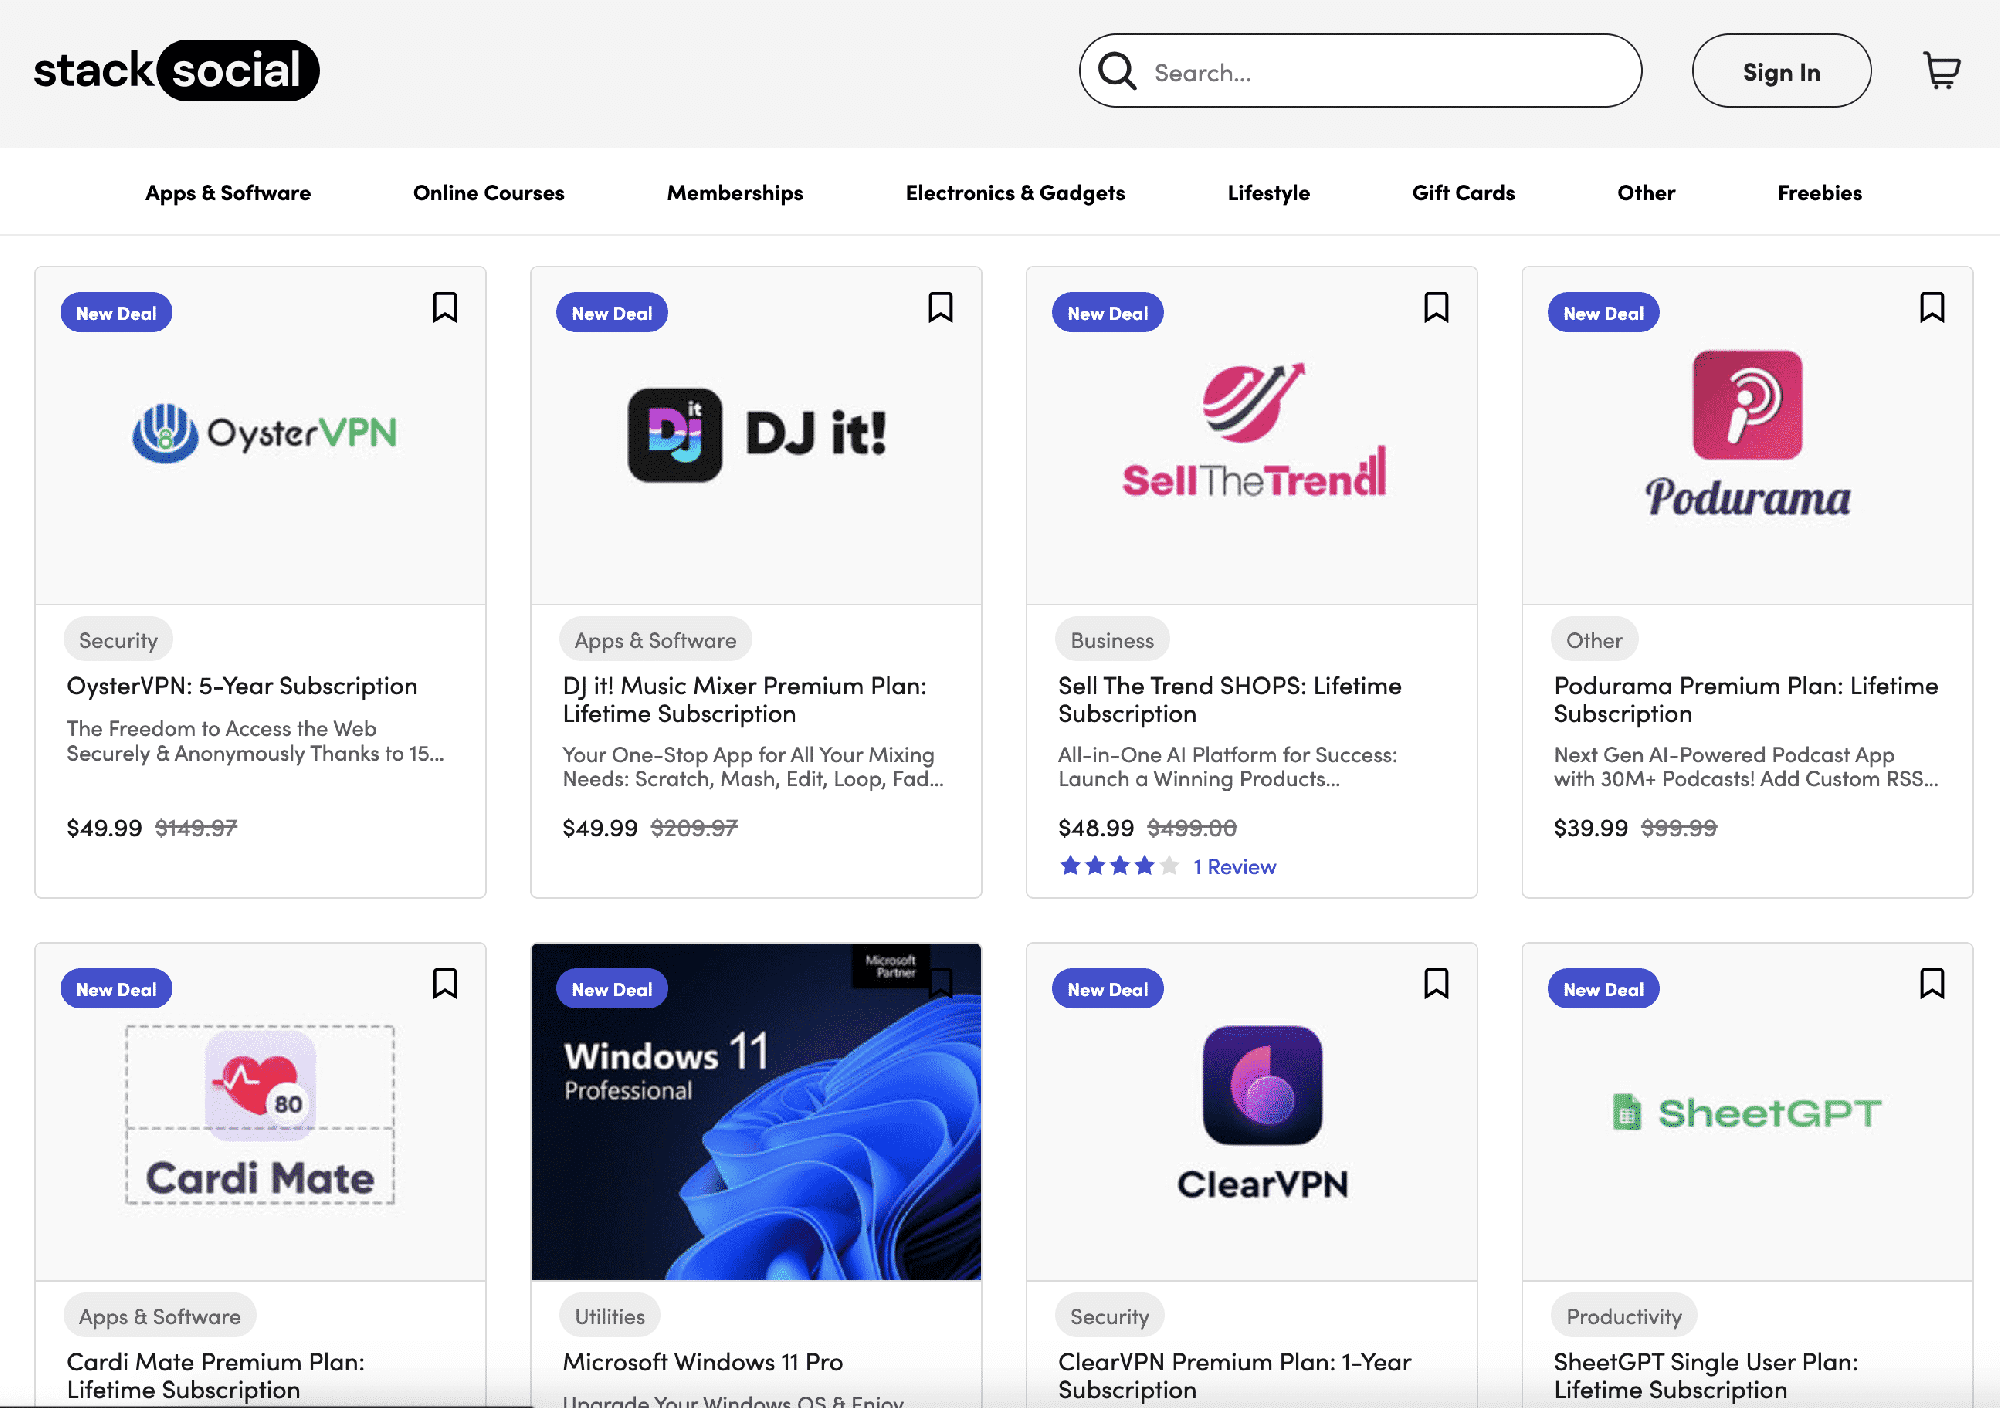Click the $49.99 price on OysterVPN
Screen dimensions: 2000x1408
point(104,828)
